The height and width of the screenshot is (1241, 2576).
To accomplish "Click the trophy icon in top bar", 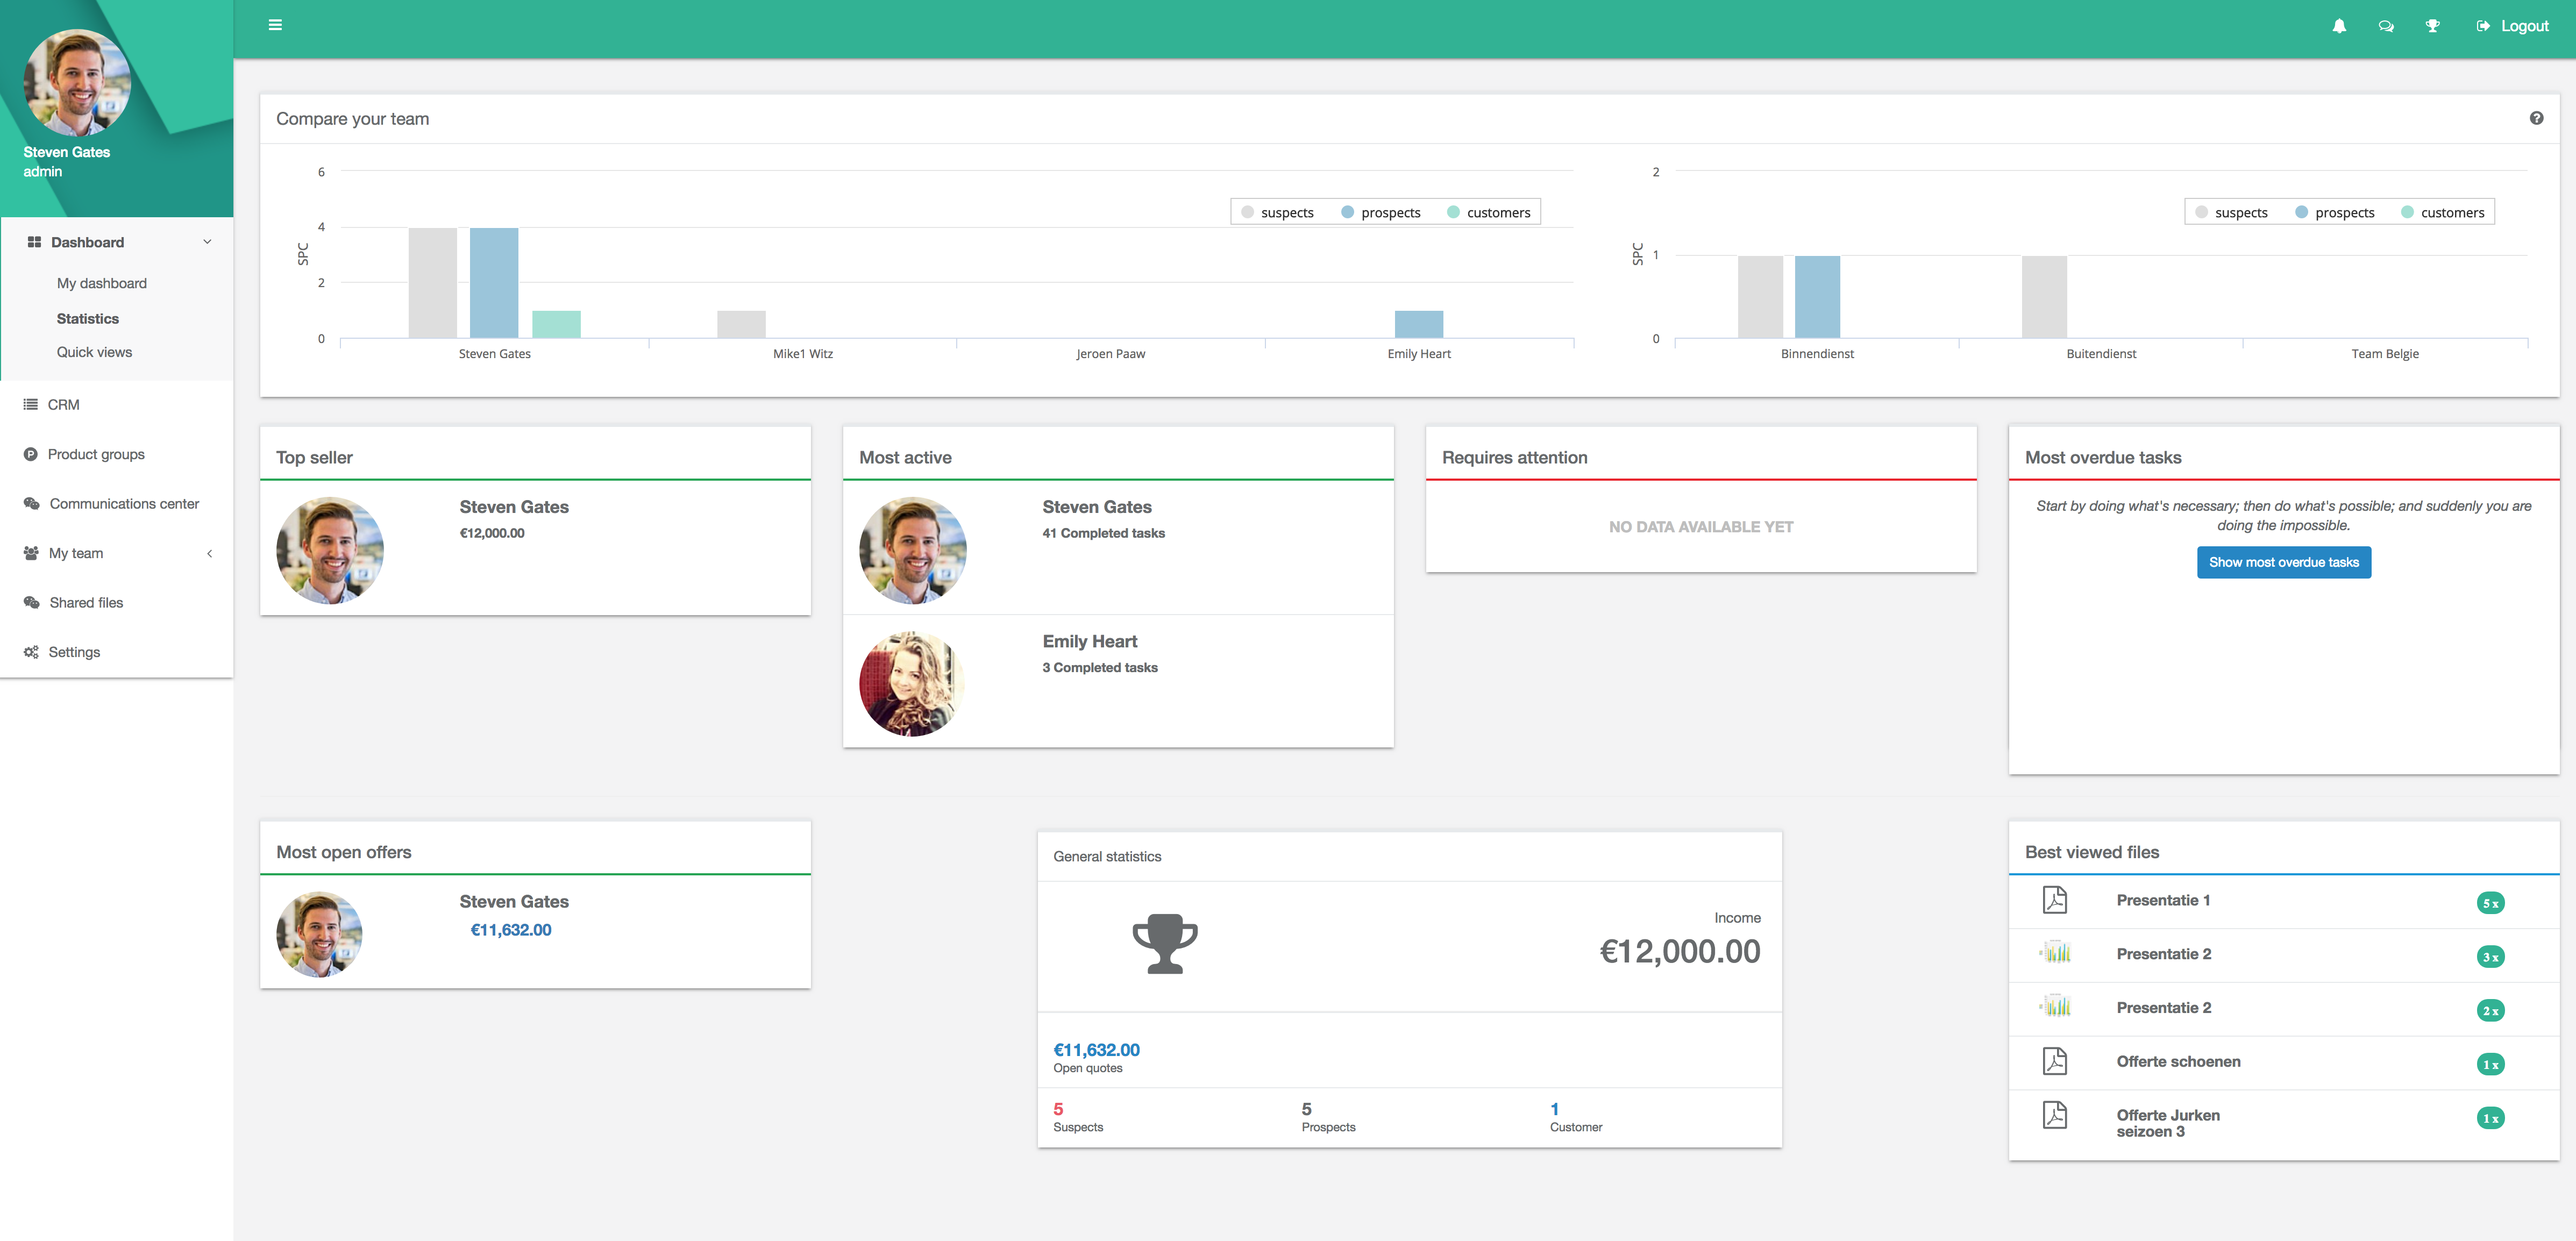I will 2433,26.
